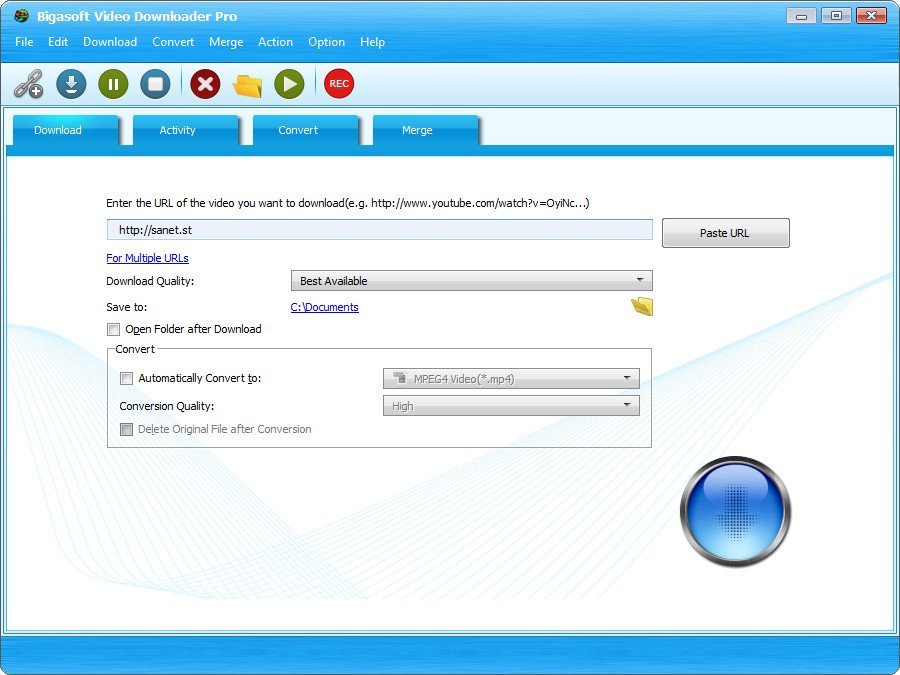
Task: Click the Paste URL button
Action: 725,232
